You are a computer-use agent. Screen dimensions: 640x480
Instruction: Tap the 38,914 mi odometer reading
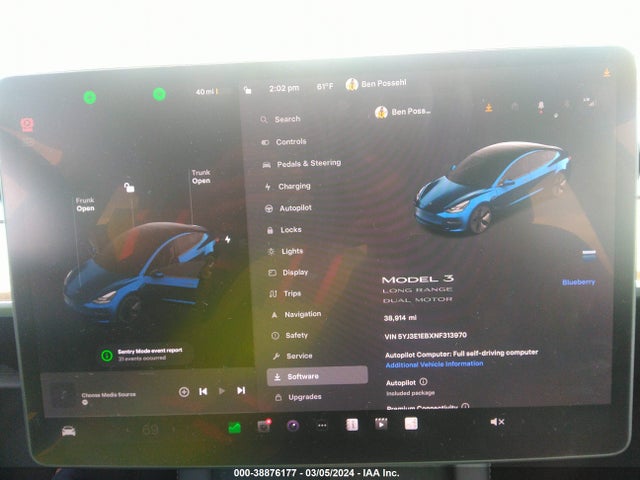pos(400,318)
